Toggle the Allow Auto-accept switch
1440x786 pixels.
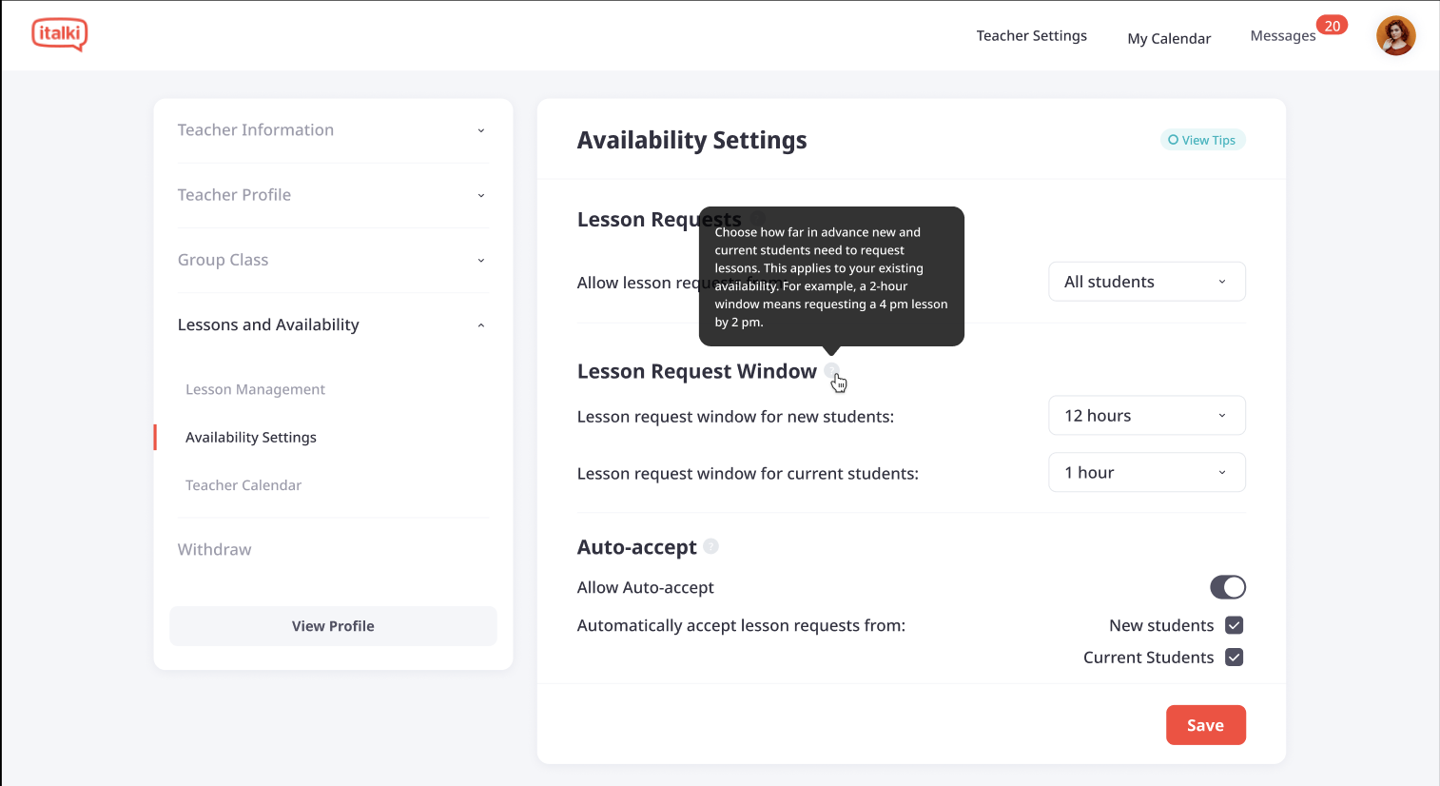click(x=1228, y=587)
